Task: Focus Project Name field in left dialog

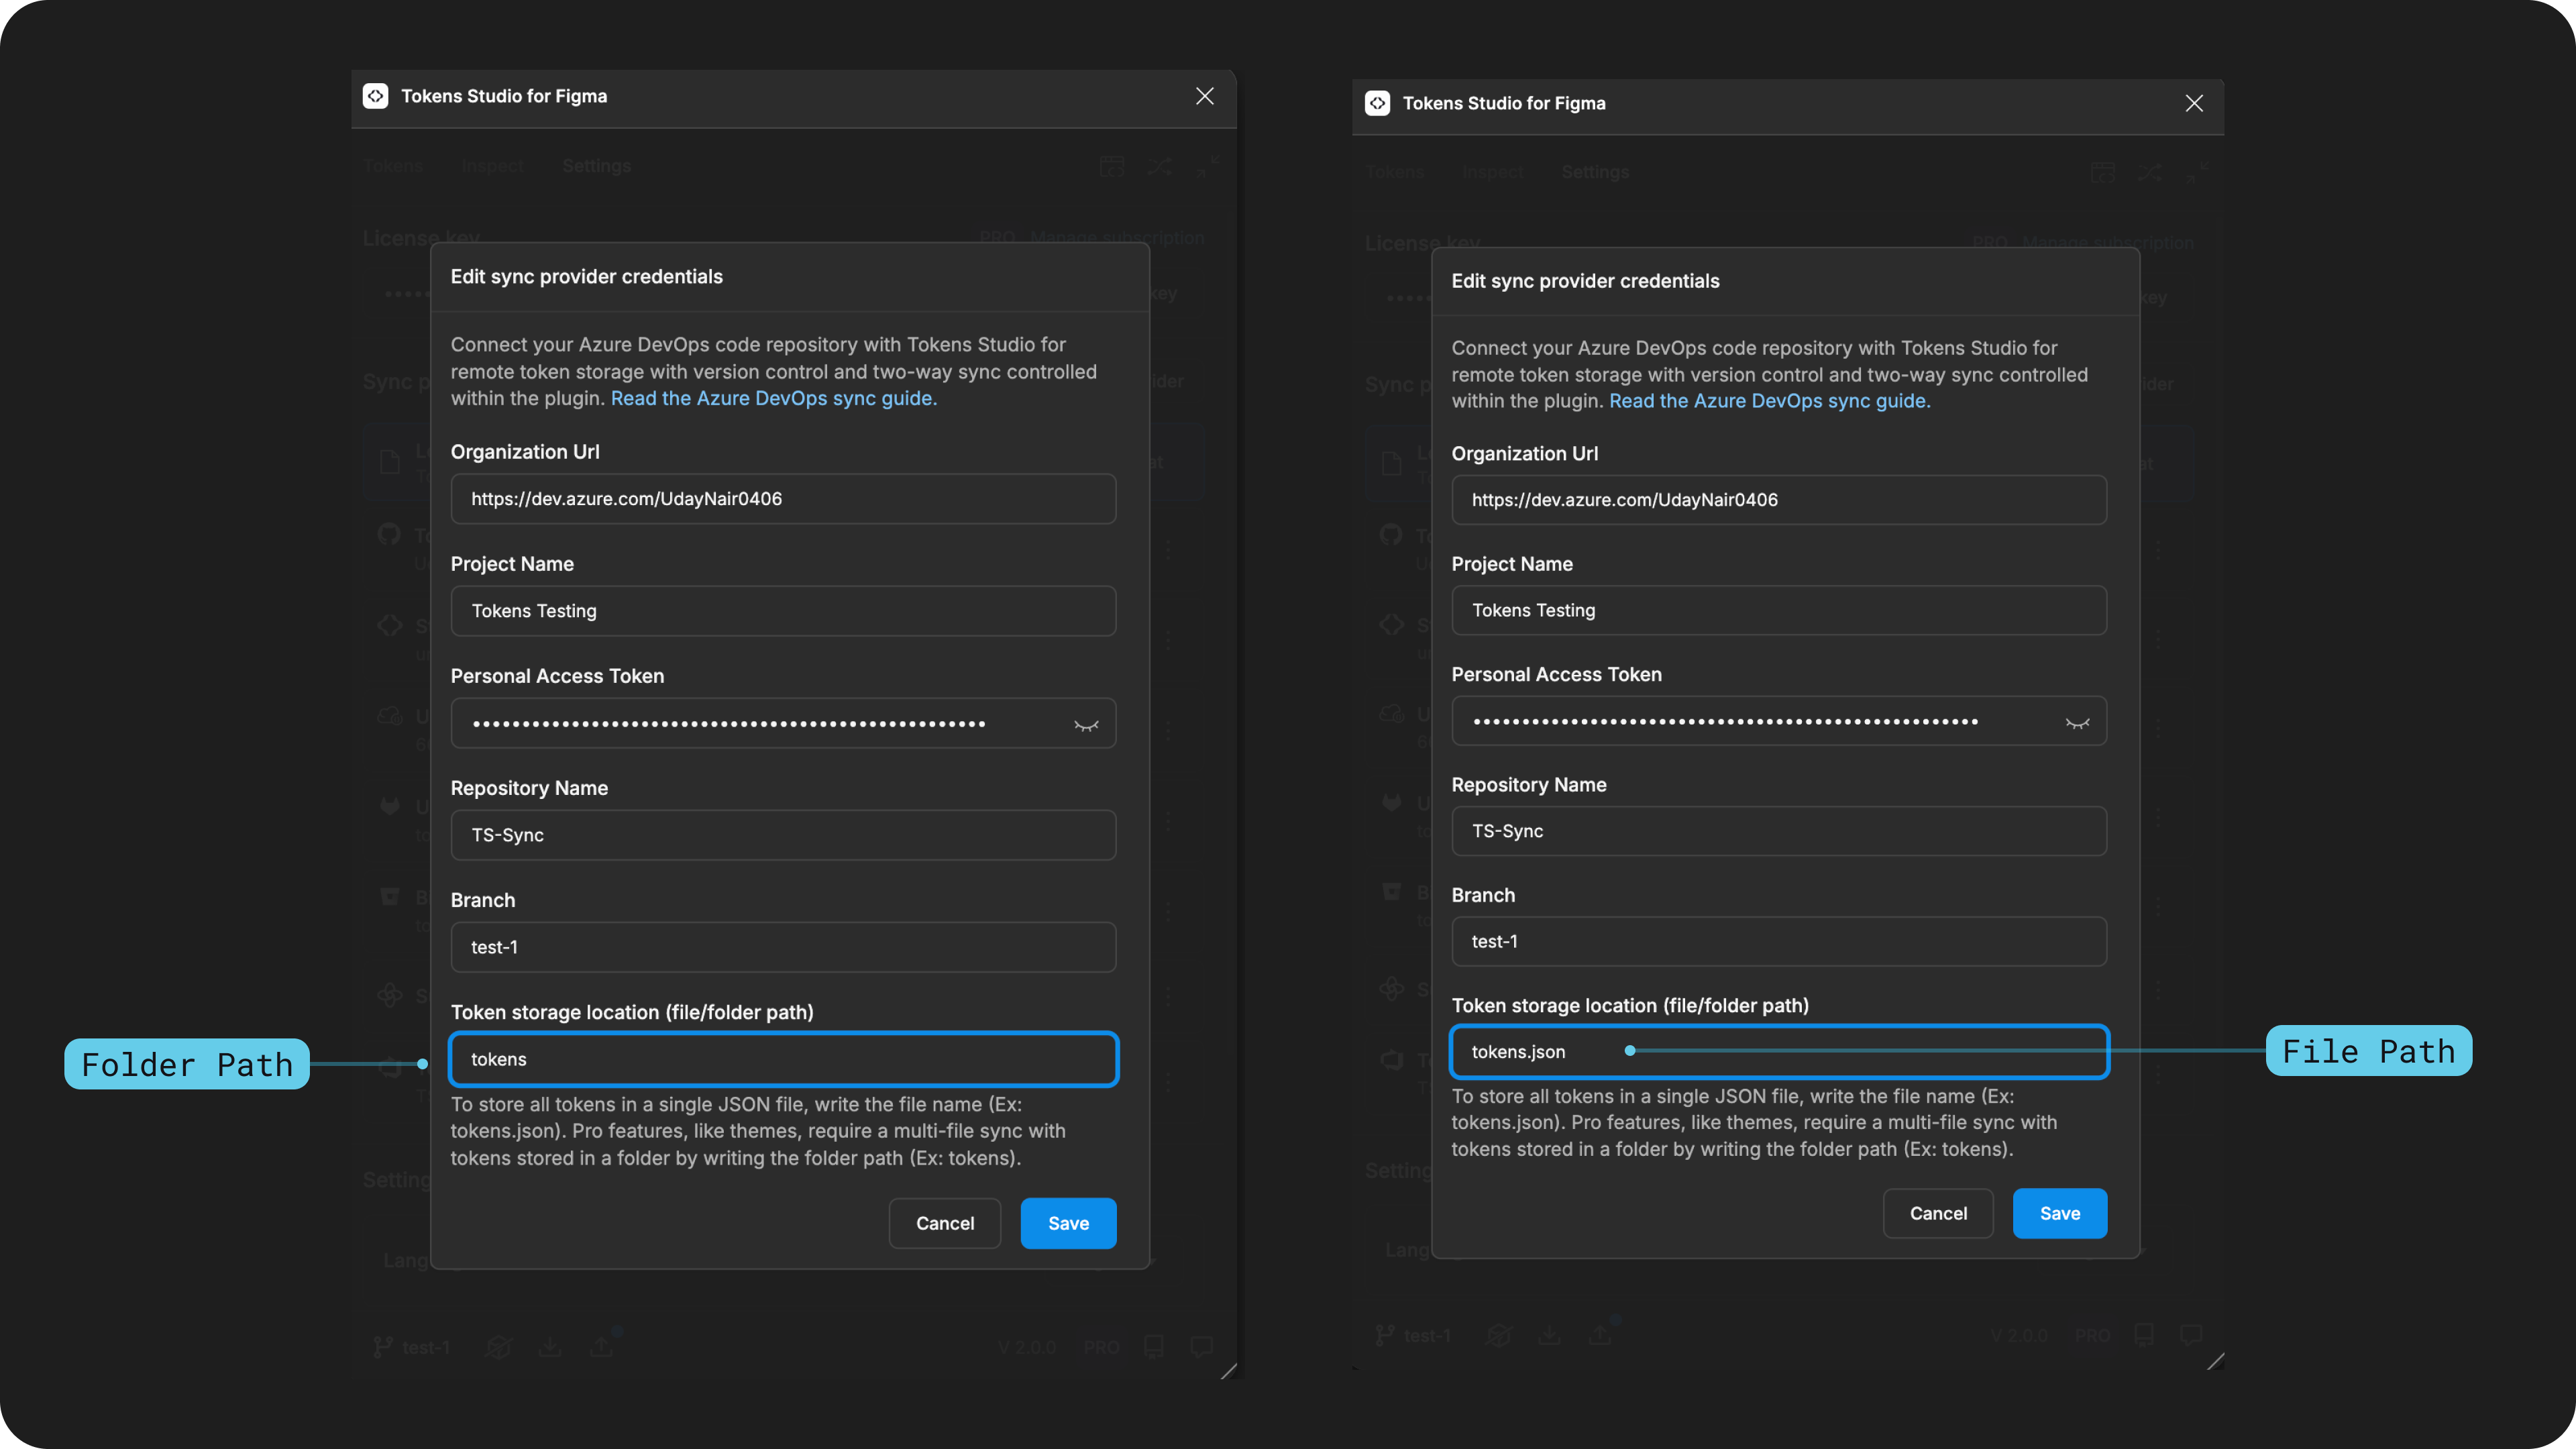Action: pos(783,611)
